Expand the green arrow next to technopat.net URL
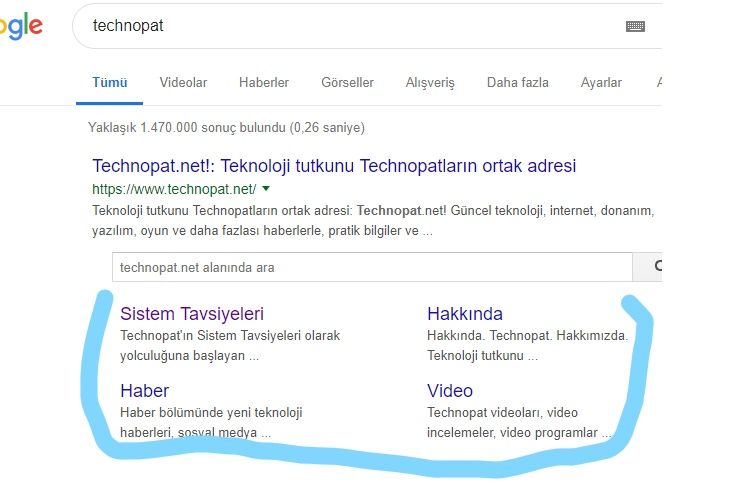This screenshot has height=488, width=744. (x=266, y=188)
